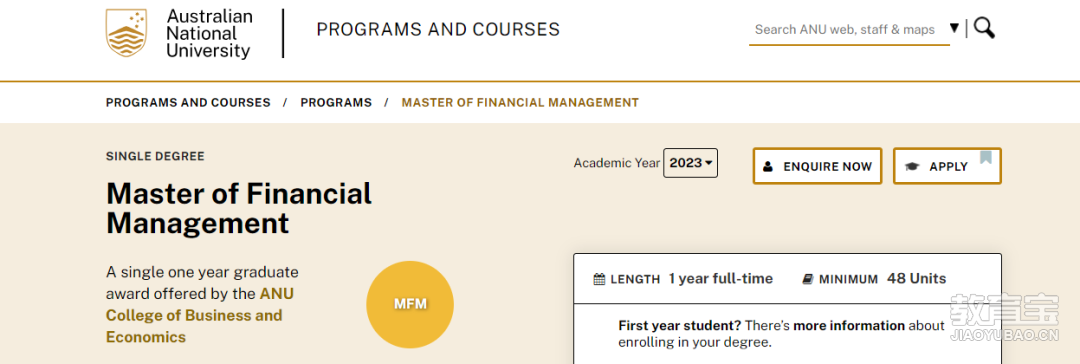This screenshot has height=364, width=1080.
Task: Open the search scope dropdown arrow
Action: pos(954,28)
